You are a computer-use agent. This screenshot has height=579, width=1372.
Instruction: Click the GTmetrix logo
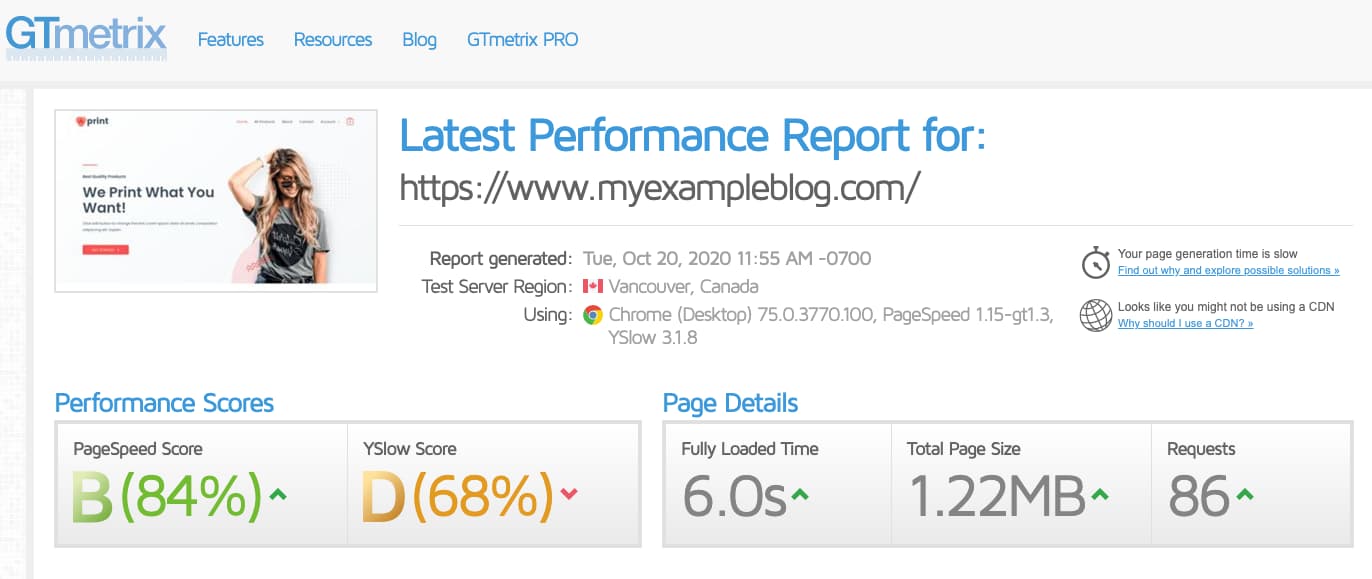pos(85,38)
